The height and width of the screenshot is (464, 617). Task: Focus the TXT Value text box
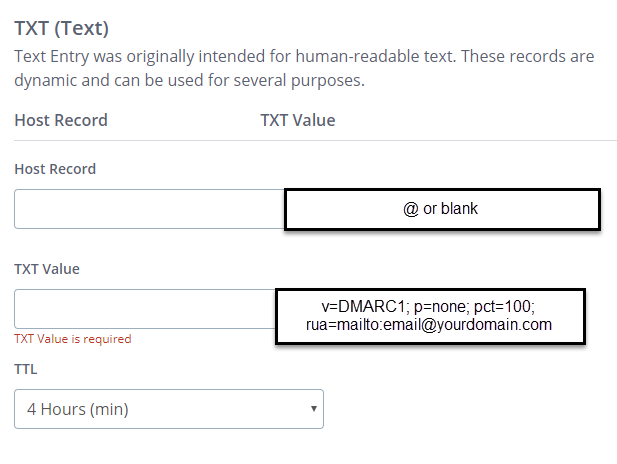145,309
